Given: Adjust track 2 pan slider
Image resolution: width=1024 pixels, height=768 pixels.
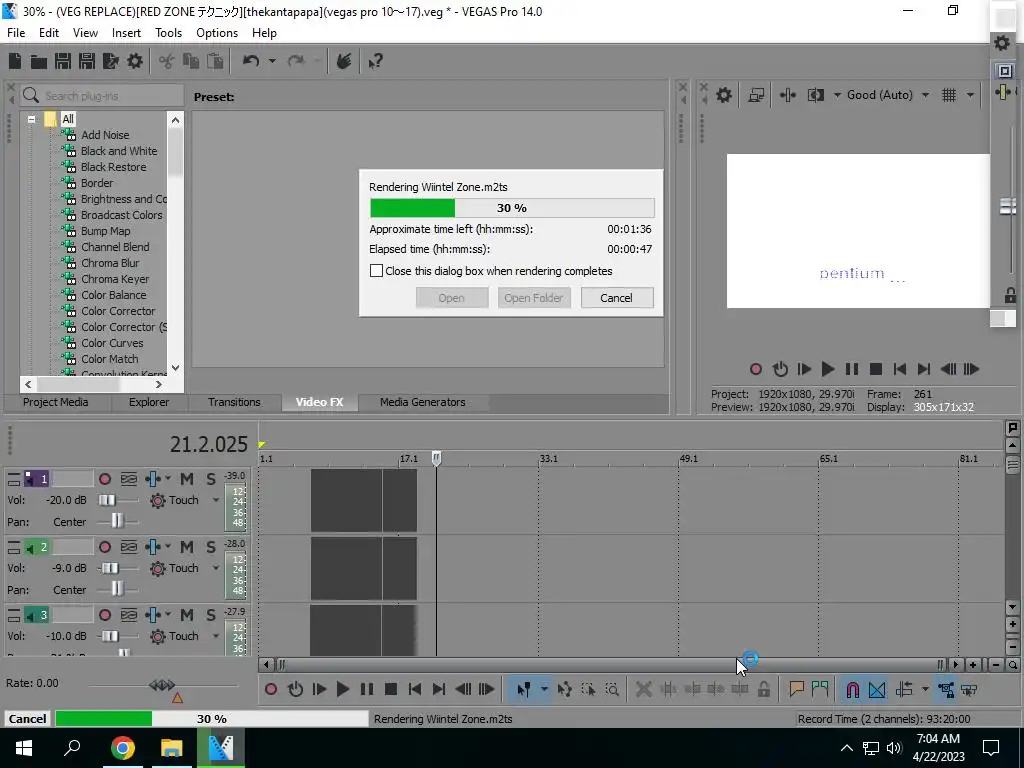Looking at the screenshot, I should click(118, 589).
